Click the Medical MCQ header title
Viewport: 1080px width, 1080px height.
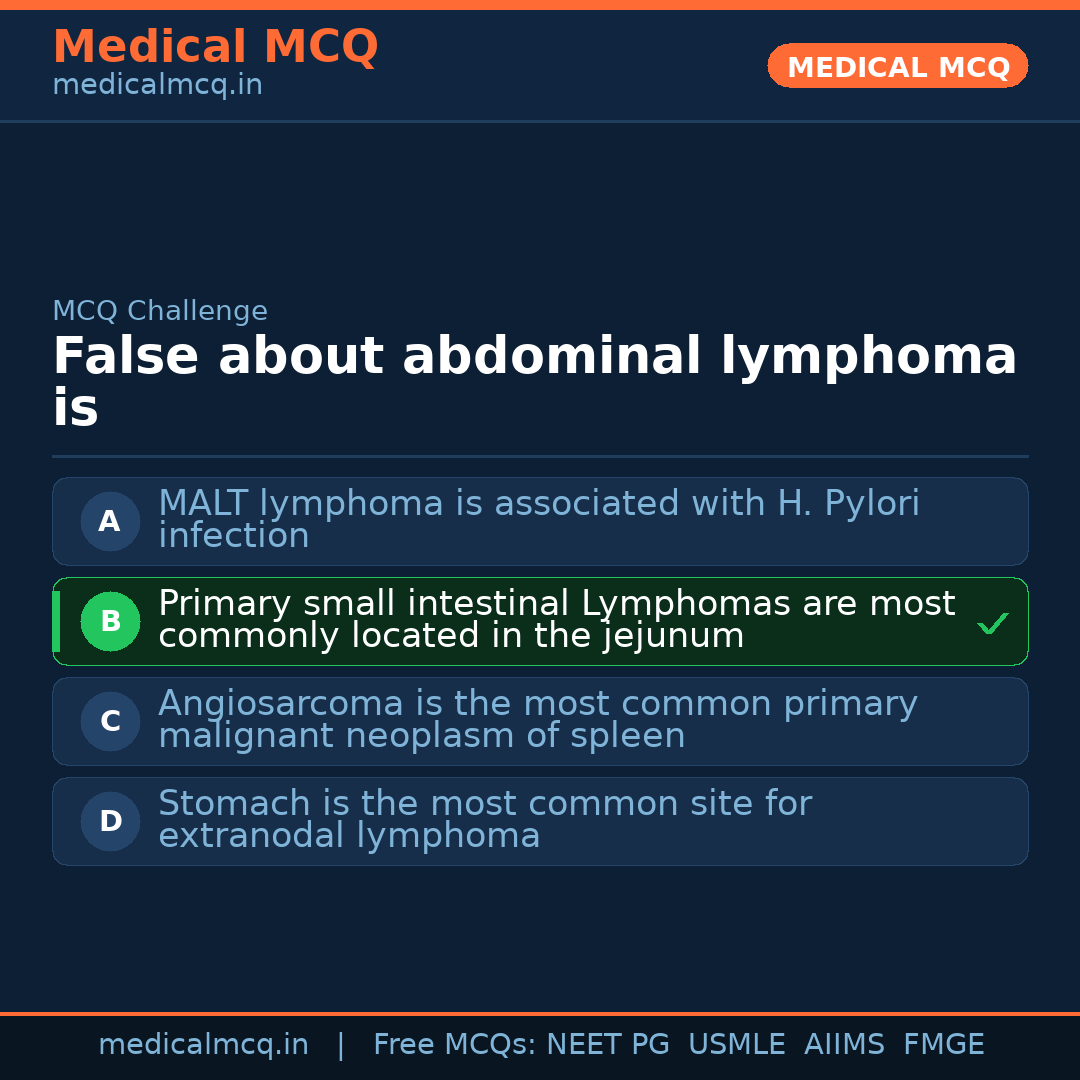coord(215,46)
